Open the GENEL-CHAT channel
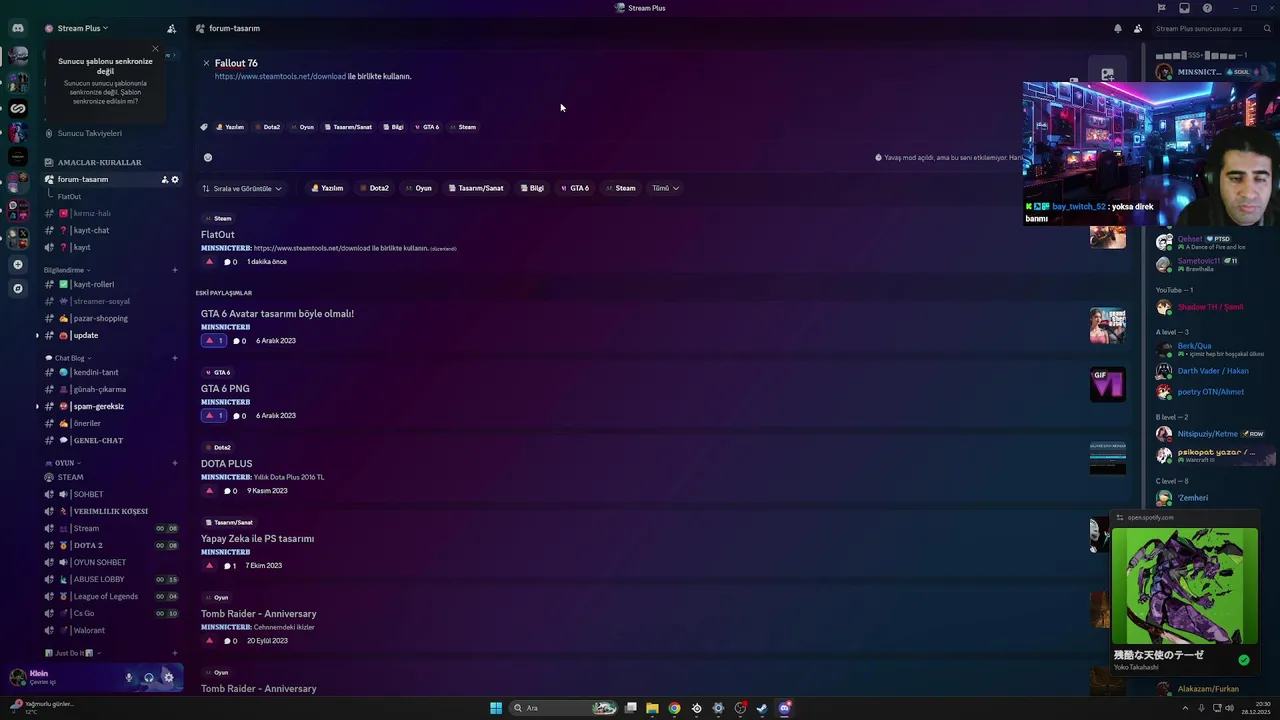The image size is (1280, 720). tap(97, 440)
